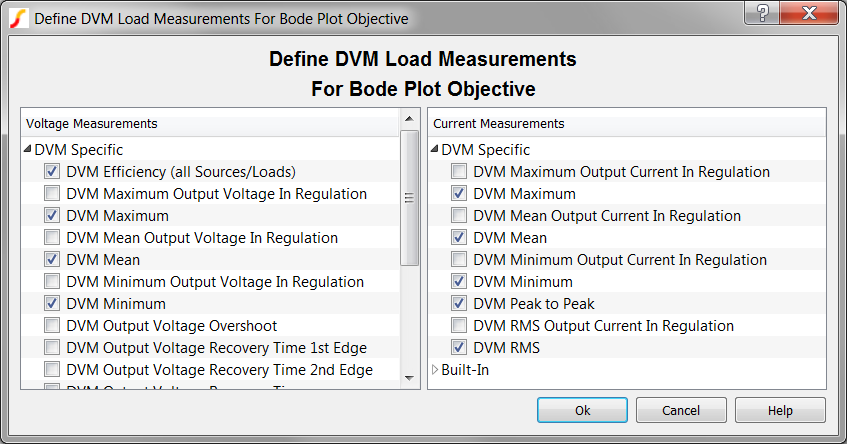
Task: Click the Cancel button
Action: coord(681,411)
